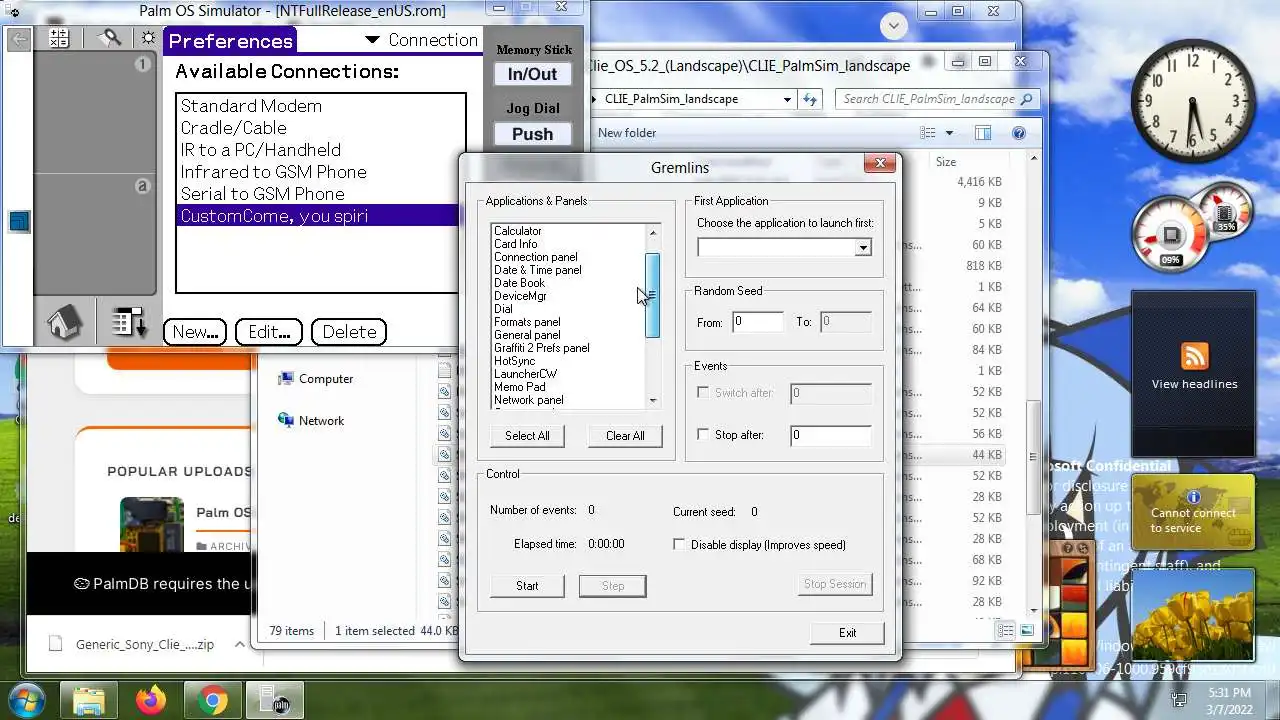This screenshot has height=720, width=1280.
Task: Click the Preferences title tab in Palm
Action: click(x=230, y=40)
